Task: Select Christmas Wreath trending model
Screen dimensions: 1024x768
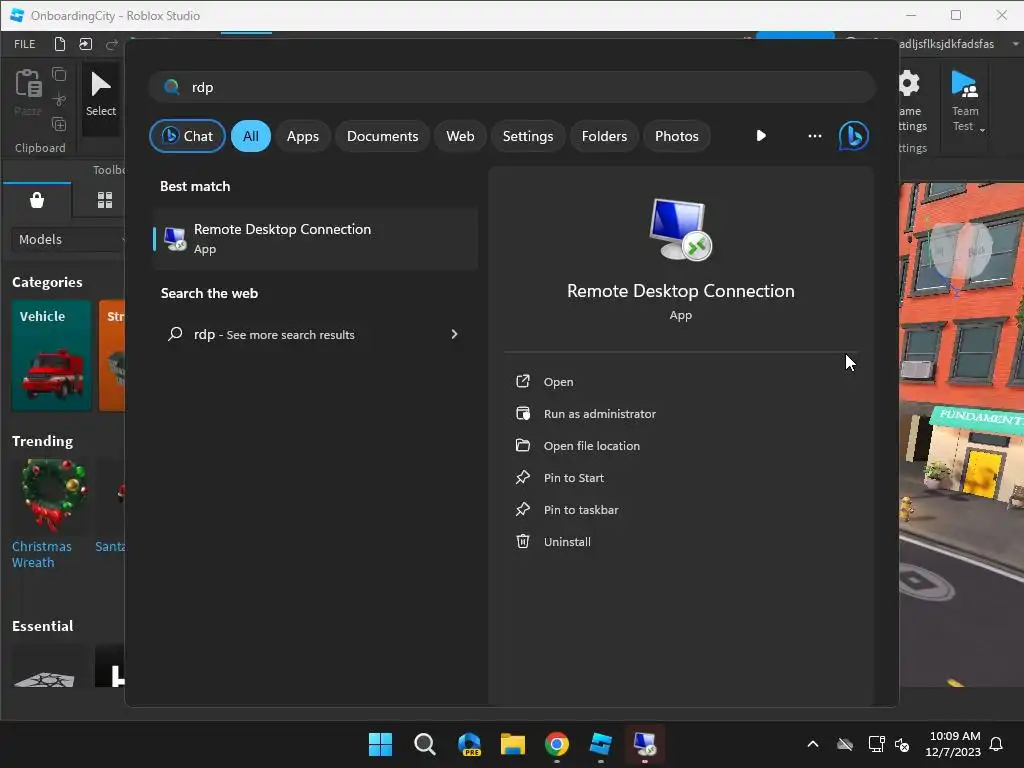Action: click(x=53, y=495)
